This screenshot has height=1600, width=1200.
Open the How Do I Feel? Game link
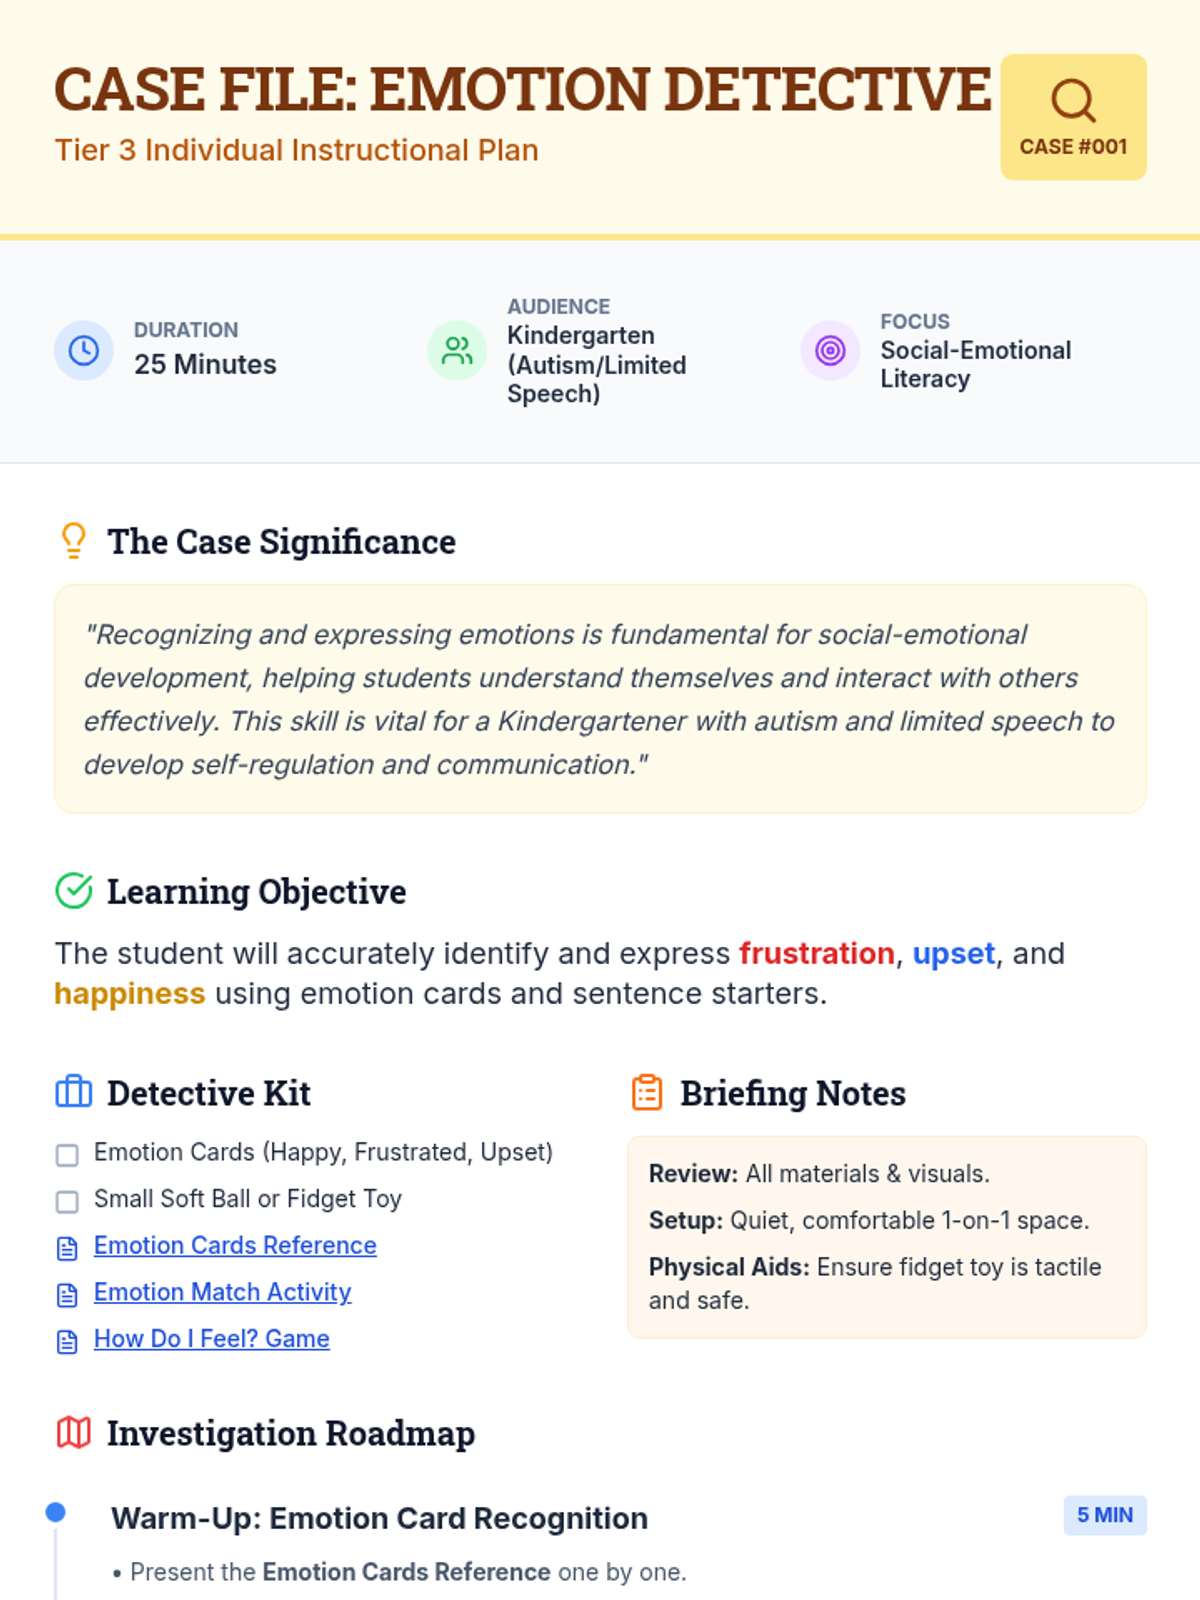(211, 1338)
